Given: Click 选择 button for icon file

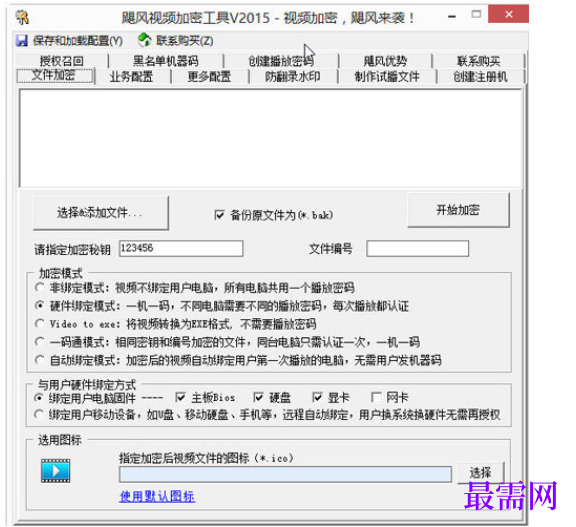Looking at the screenshot, I should tap(480, 472).
